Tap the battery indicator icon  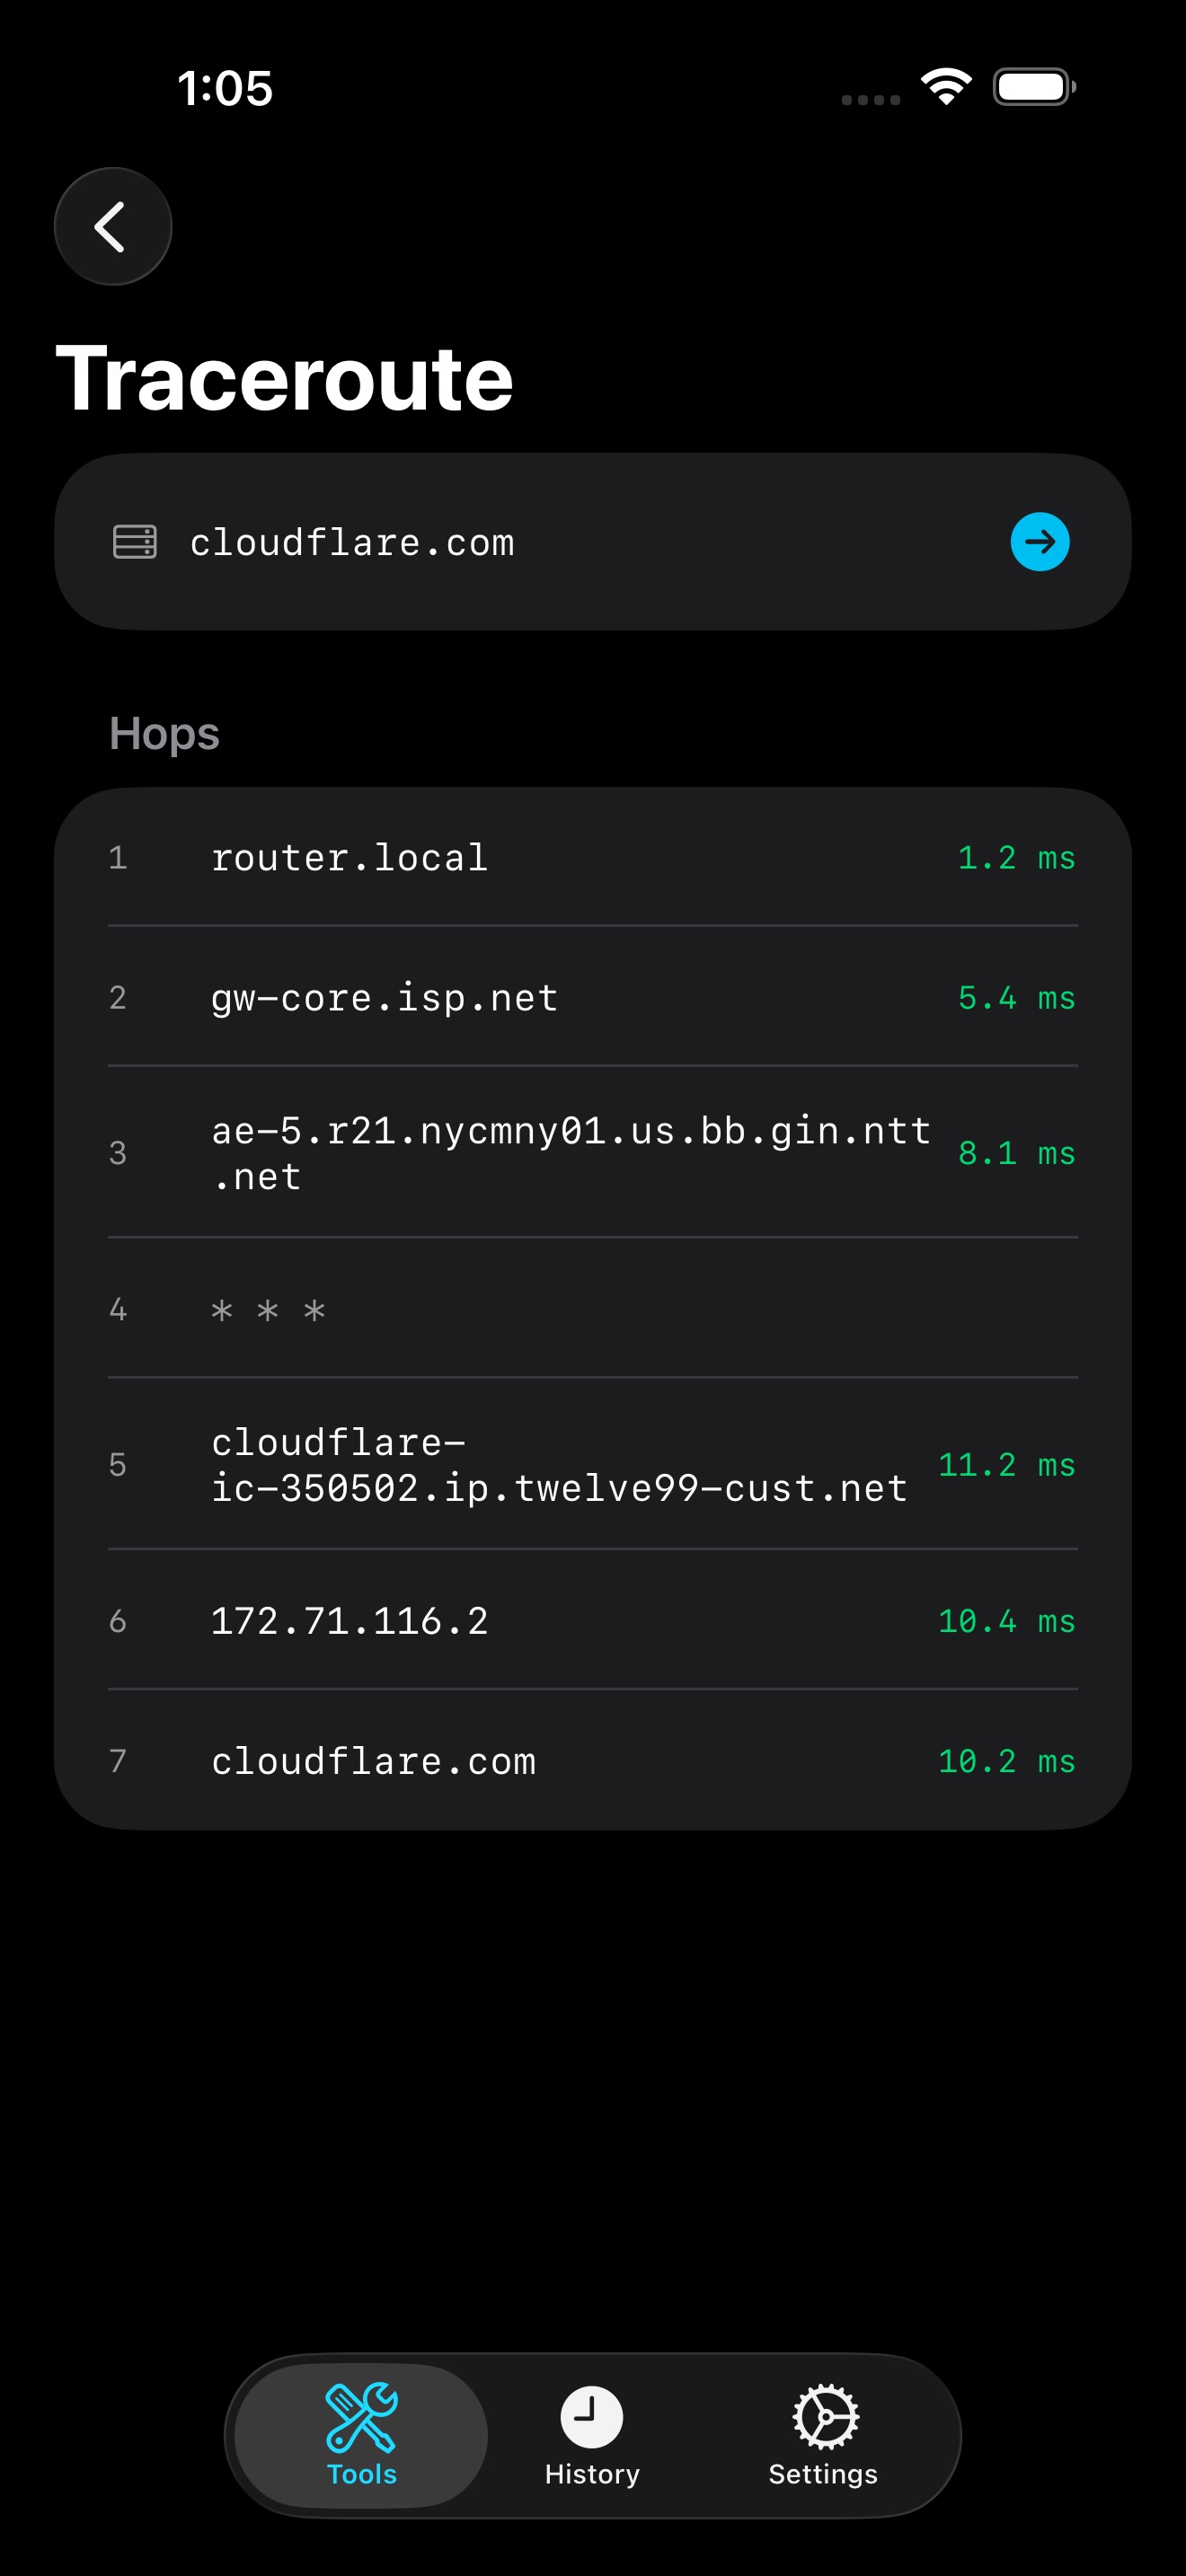pos(1034,87)
